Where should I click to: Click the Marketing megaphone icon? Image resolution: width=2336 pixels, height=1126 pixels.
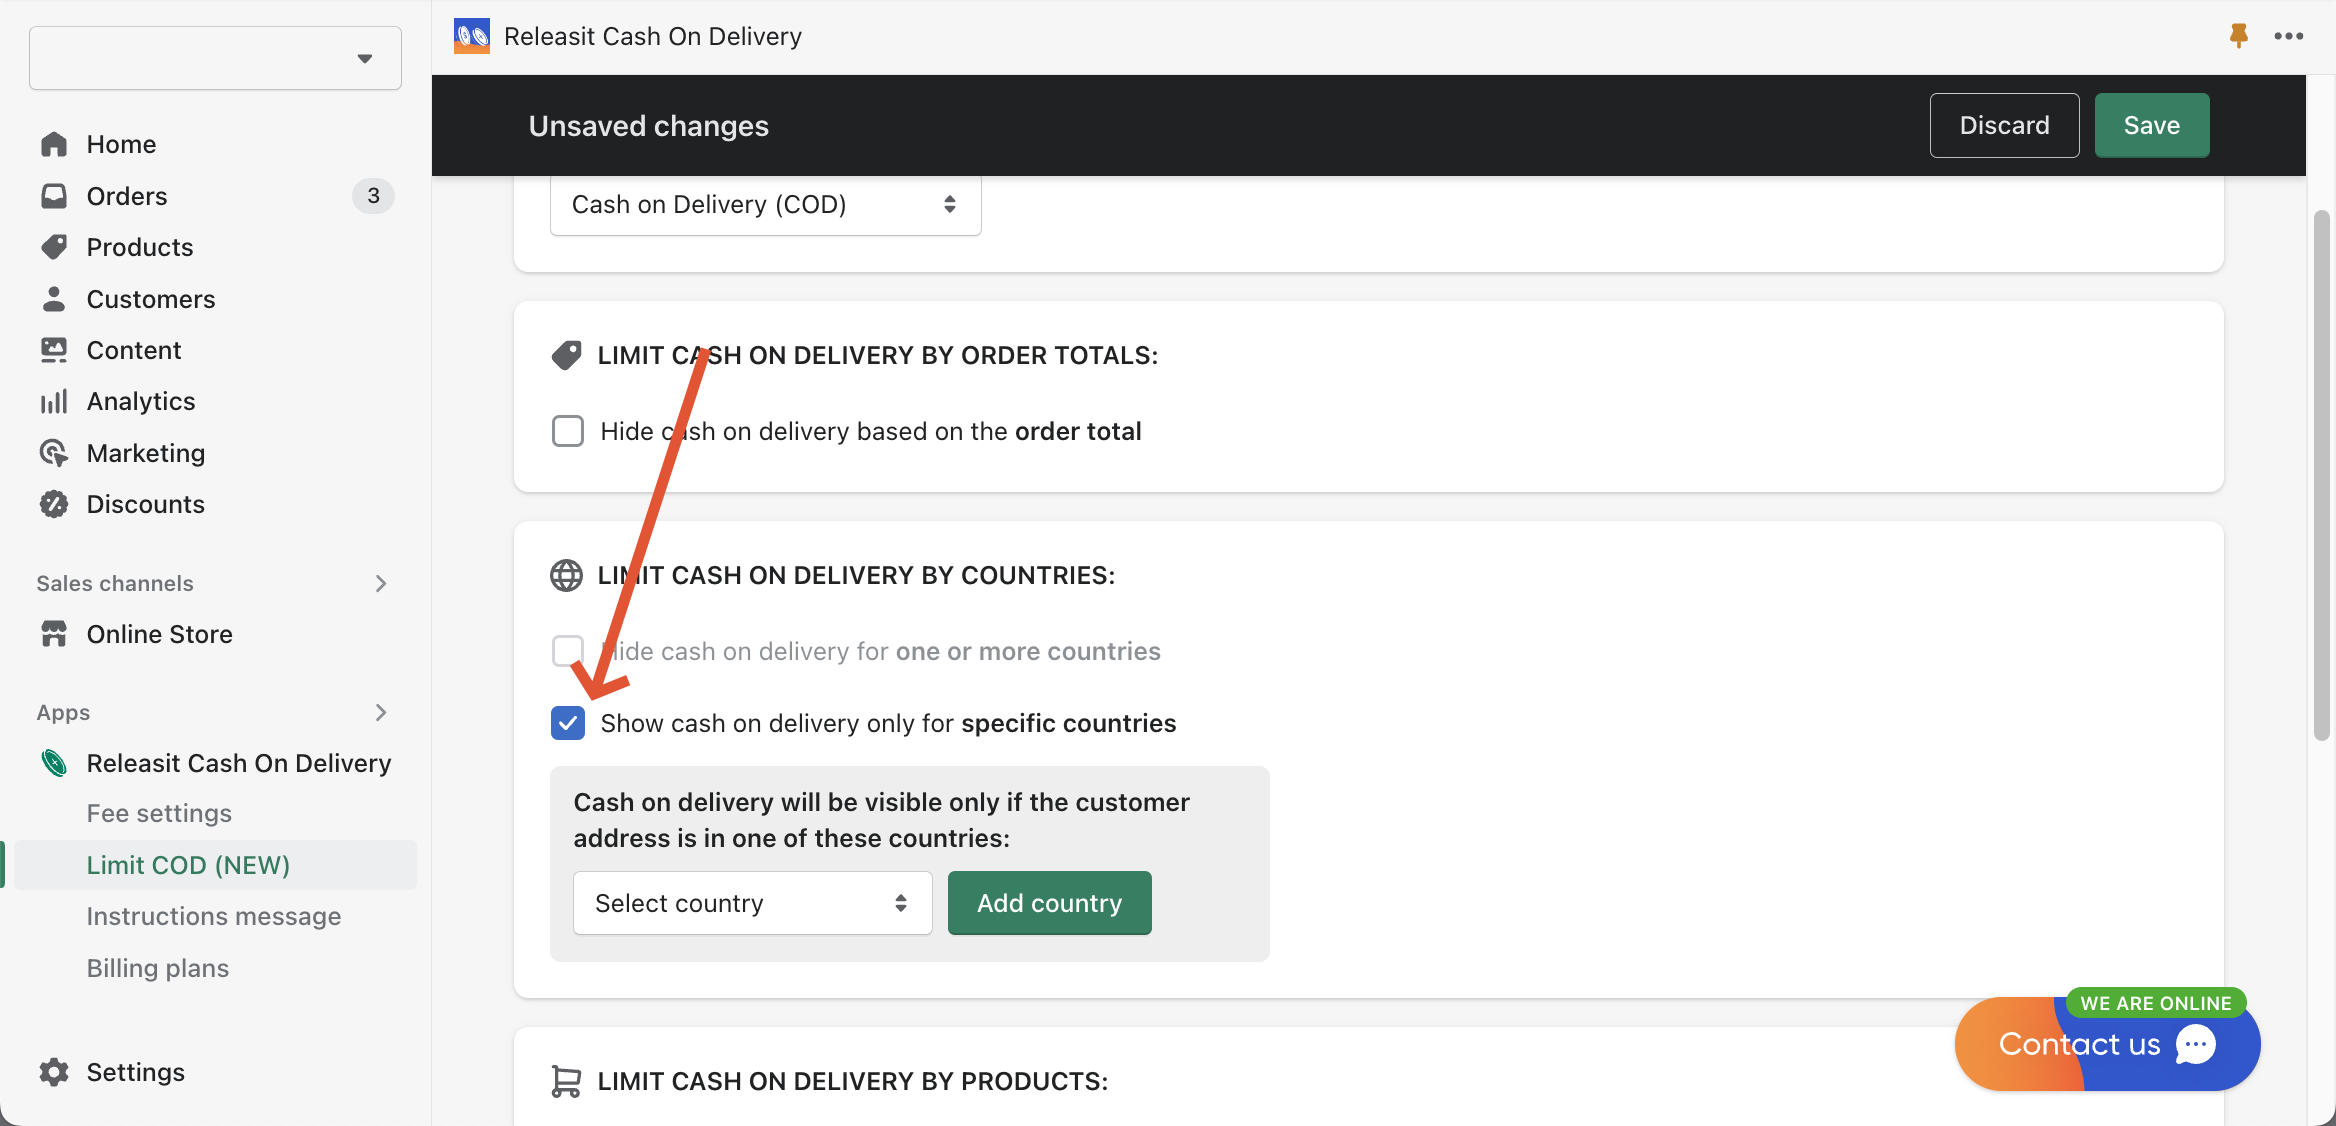(x=55, y=453)
